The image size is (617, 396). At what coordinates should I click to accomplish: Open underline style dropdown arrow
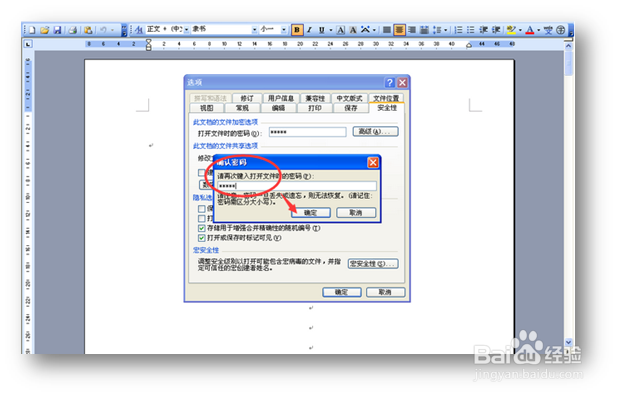click(331, 30)
